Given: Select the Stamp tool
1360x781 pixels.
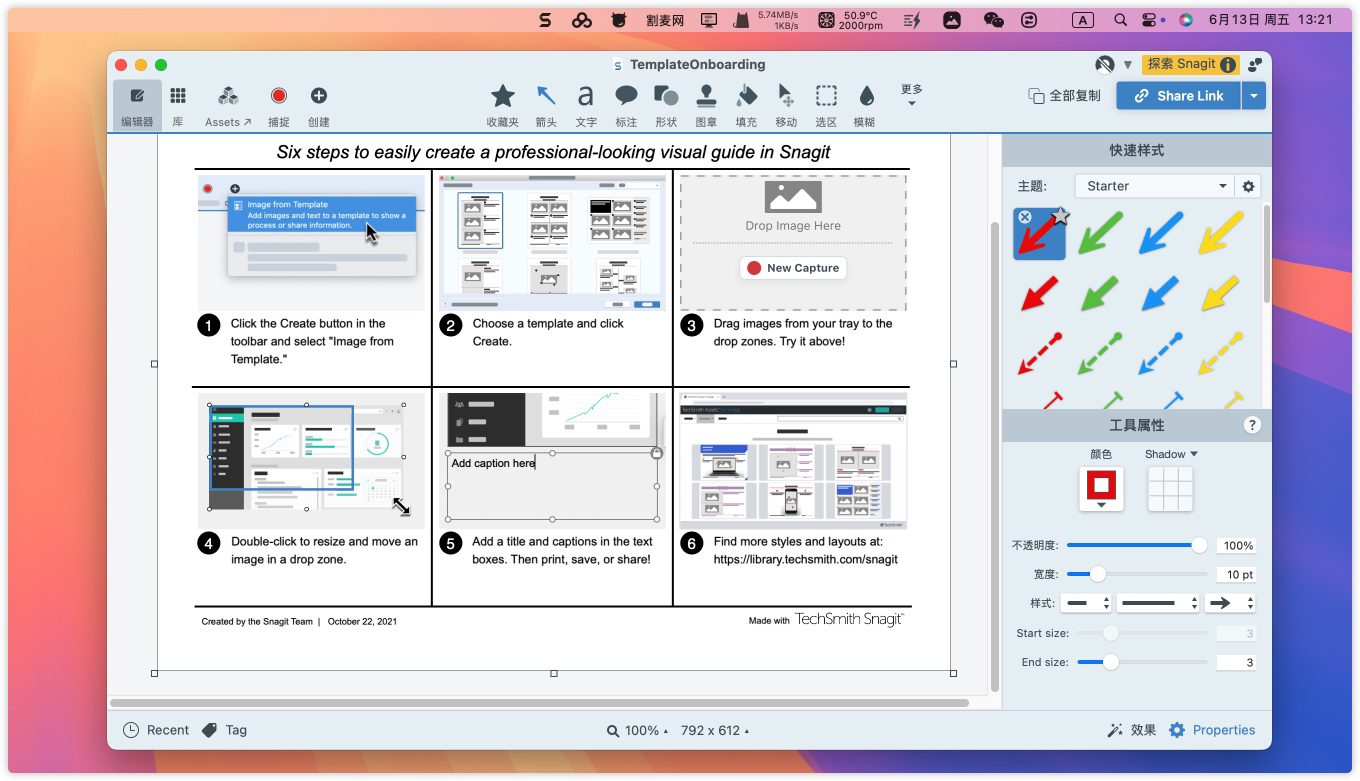Looking at the screenshot, I should point(706,104).
